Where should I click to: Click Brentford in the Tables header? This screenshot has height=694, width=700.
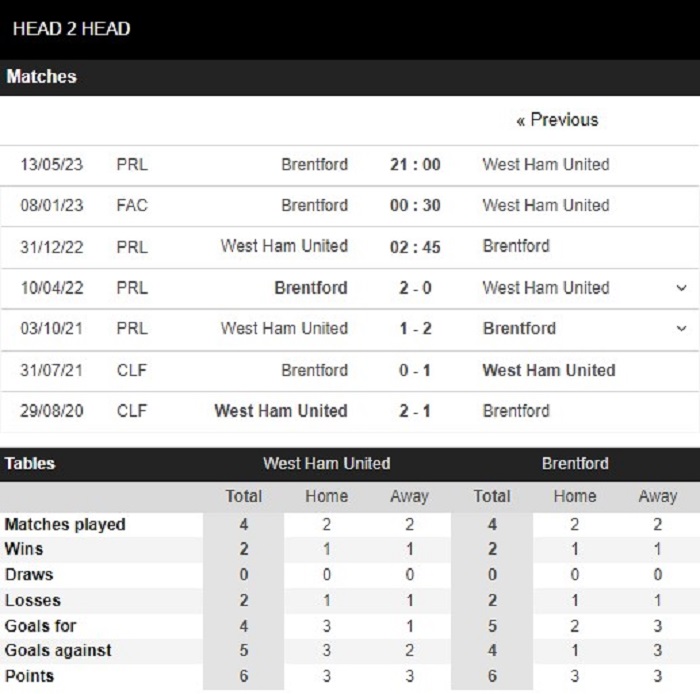575,464
